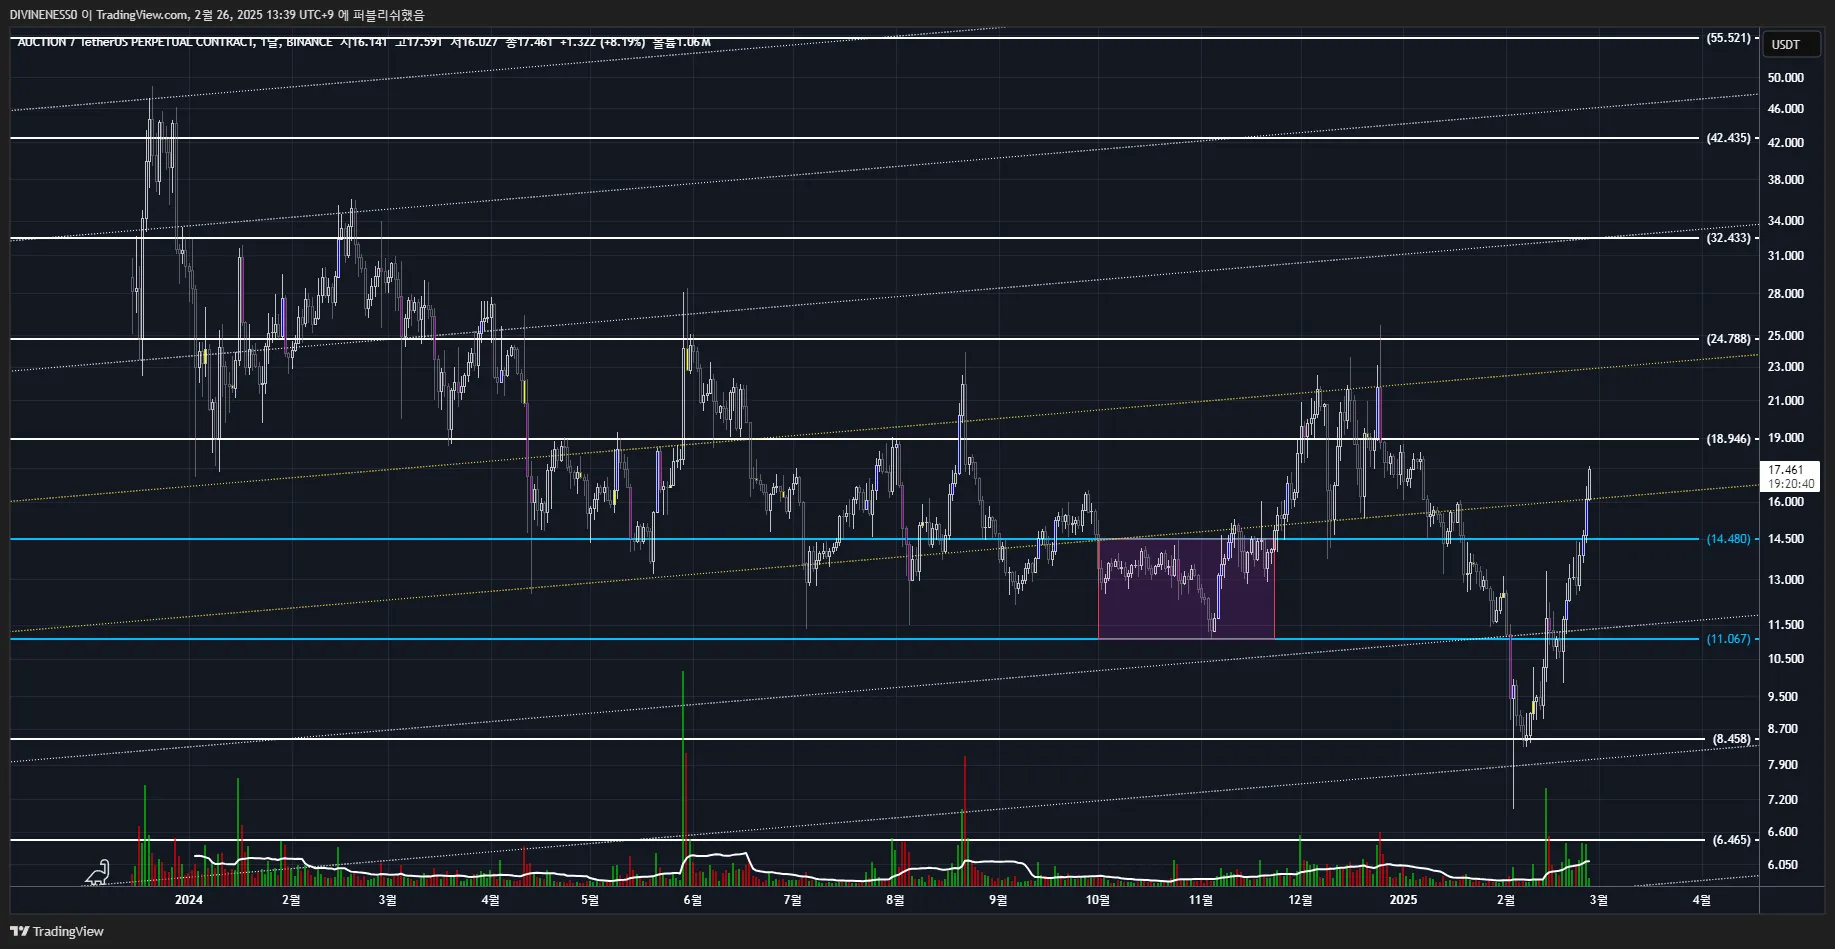The width and height of the screenshot is (1835, 949).
Task: Click the 12월 label on the time axis
Action: (1299, 900)
